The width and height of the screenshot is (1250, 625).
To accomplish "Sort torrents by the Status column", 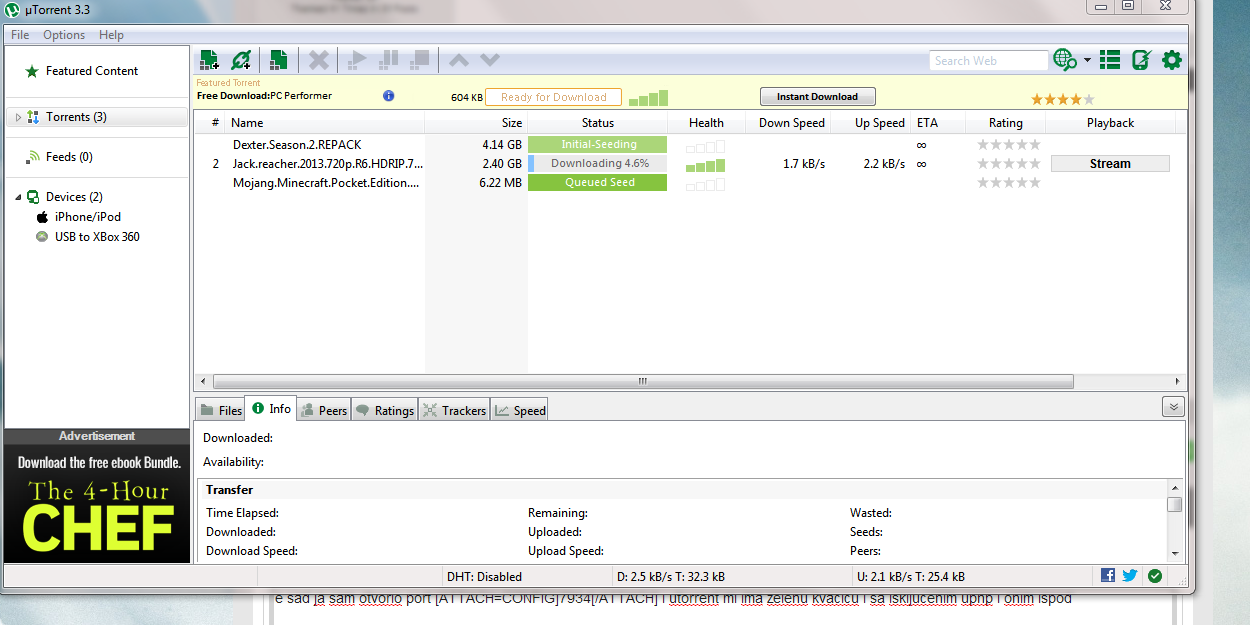I will 598,123.
